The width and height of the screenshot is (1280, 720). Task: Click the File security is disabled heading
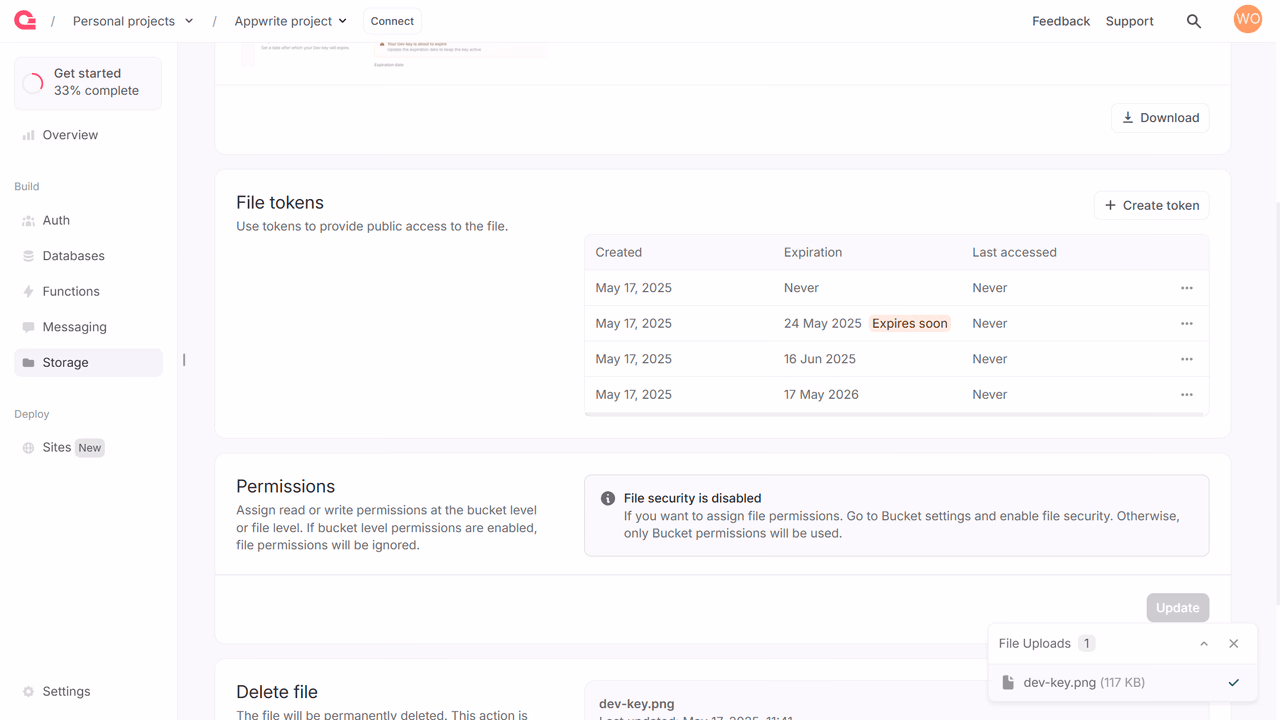point(693,498)
